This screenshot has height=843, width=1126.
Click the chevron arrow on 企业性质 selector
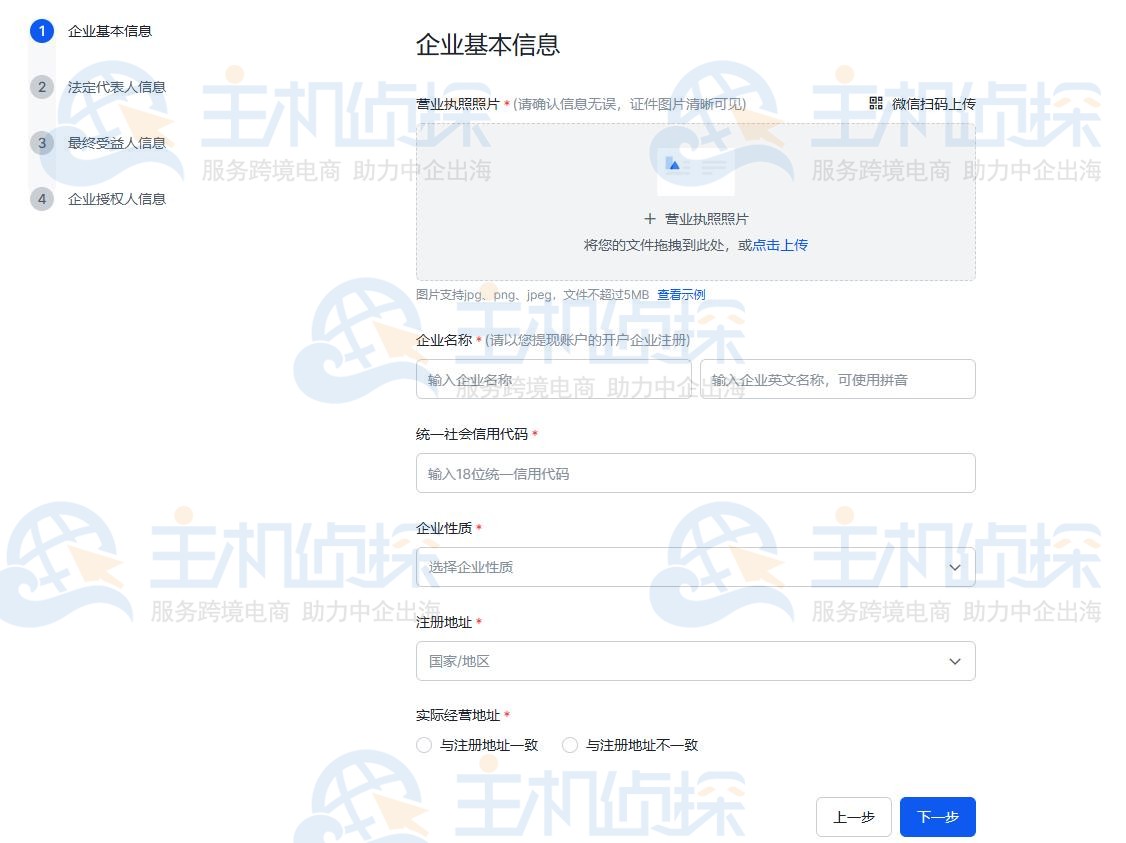pyautogui.click(x=954, y=567)
